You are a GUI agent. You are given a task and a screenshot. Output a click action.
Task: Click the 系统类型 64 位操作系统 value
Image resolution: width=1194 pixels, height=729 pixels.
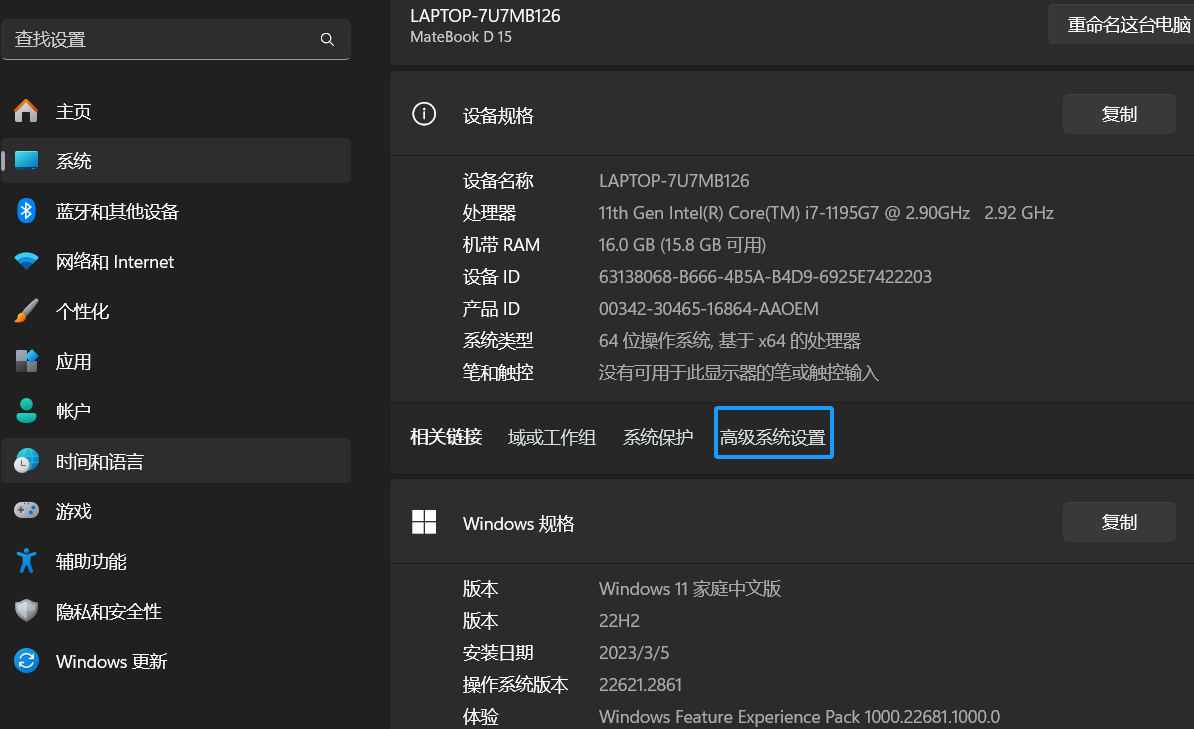pyautogui.click(x=729, y=341)
